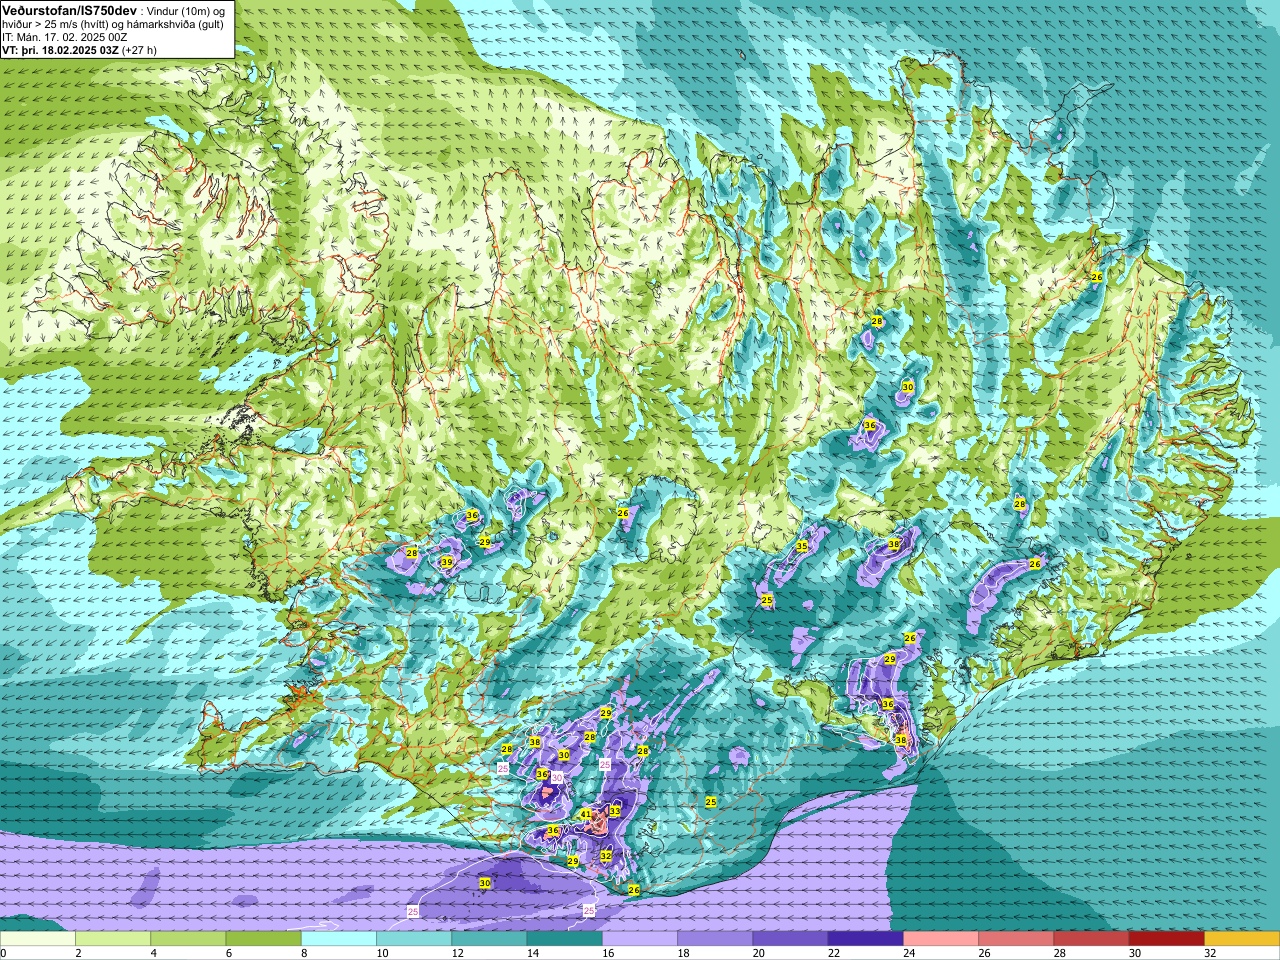Click the Veðurstofan/IS750dev title text

[70, 9]
